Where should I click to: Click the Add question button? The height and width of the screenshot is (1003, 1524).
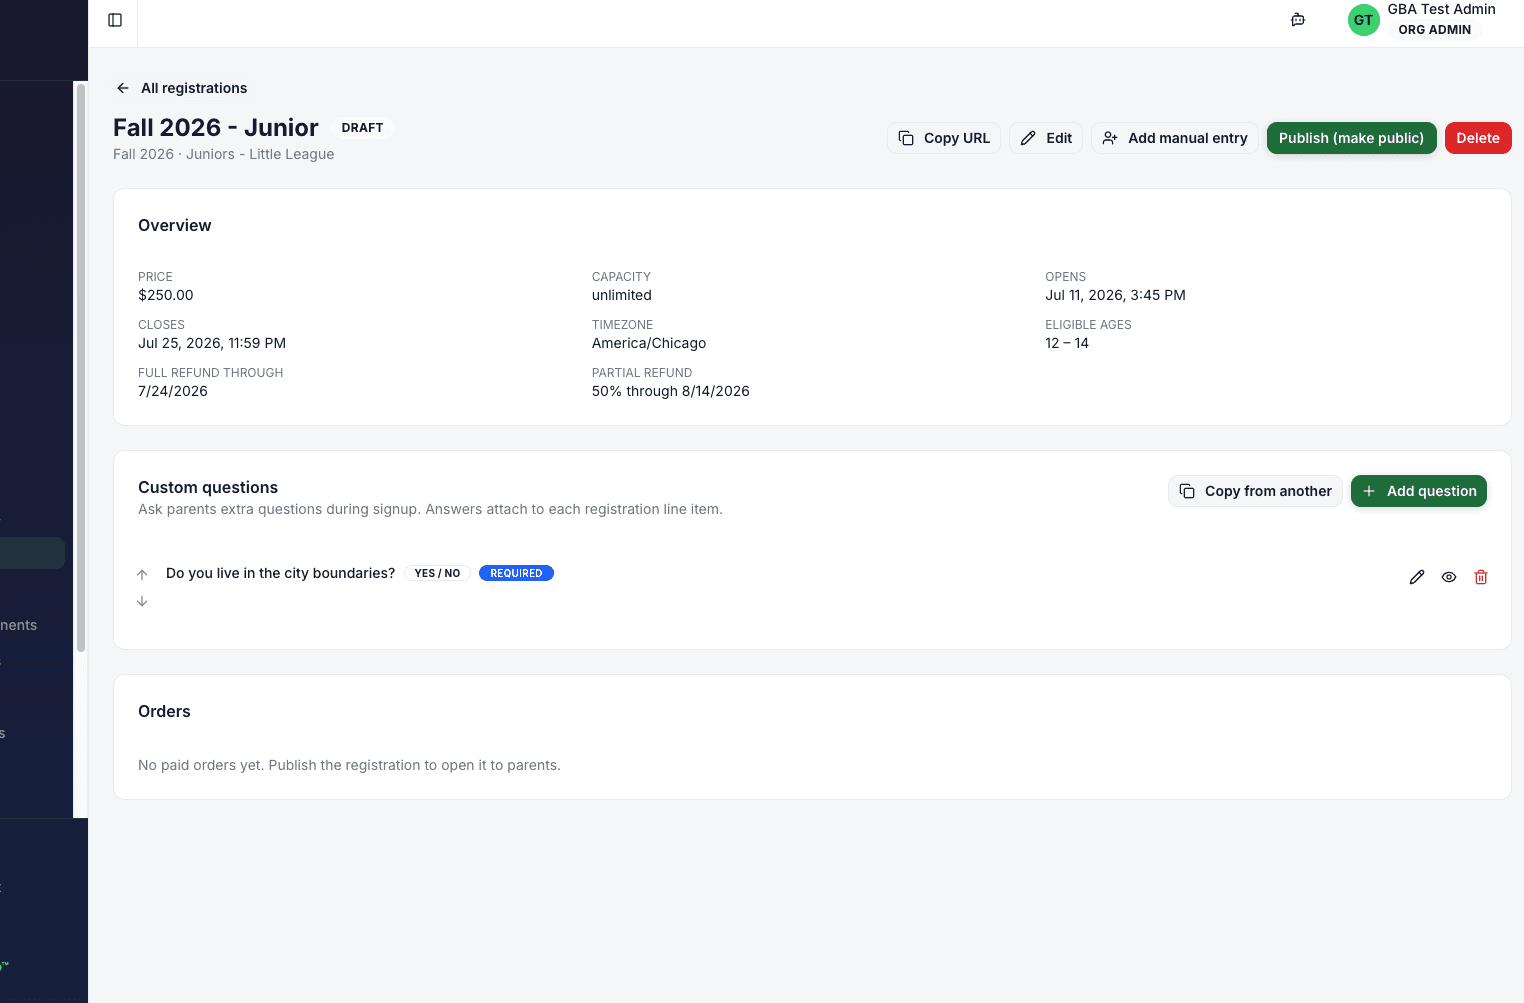click(1419, 491)
